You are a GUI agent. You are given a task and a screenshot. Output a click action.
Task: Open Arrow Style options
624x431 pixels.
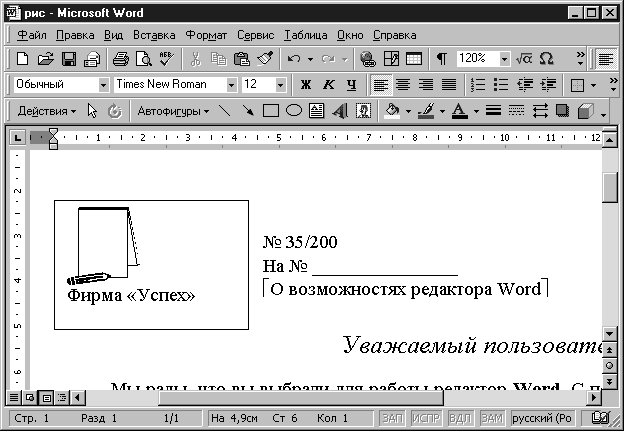[x=540, y=111]
